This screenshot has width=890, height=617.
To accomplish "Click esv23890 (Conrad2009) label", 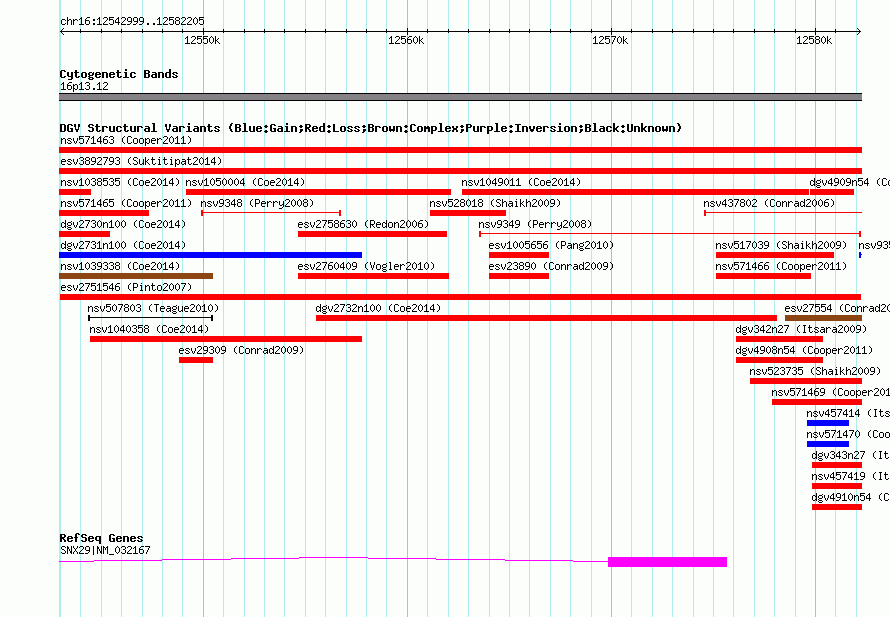I will click(x=551, y=266).
